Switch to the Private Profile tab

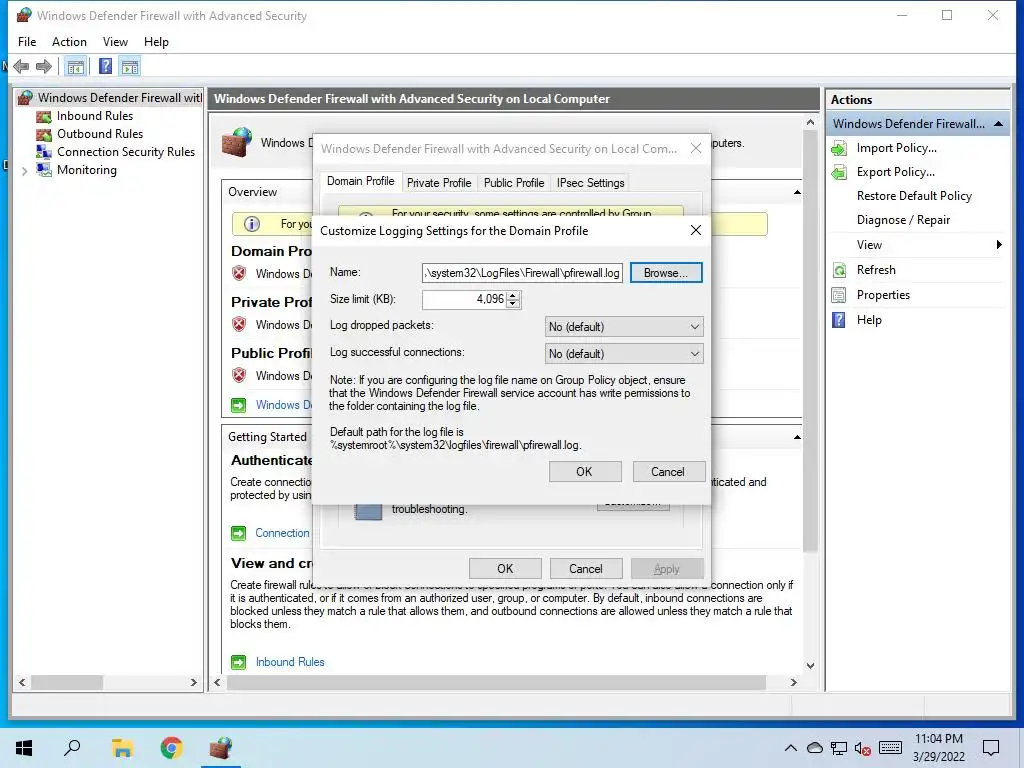point(439,183)
